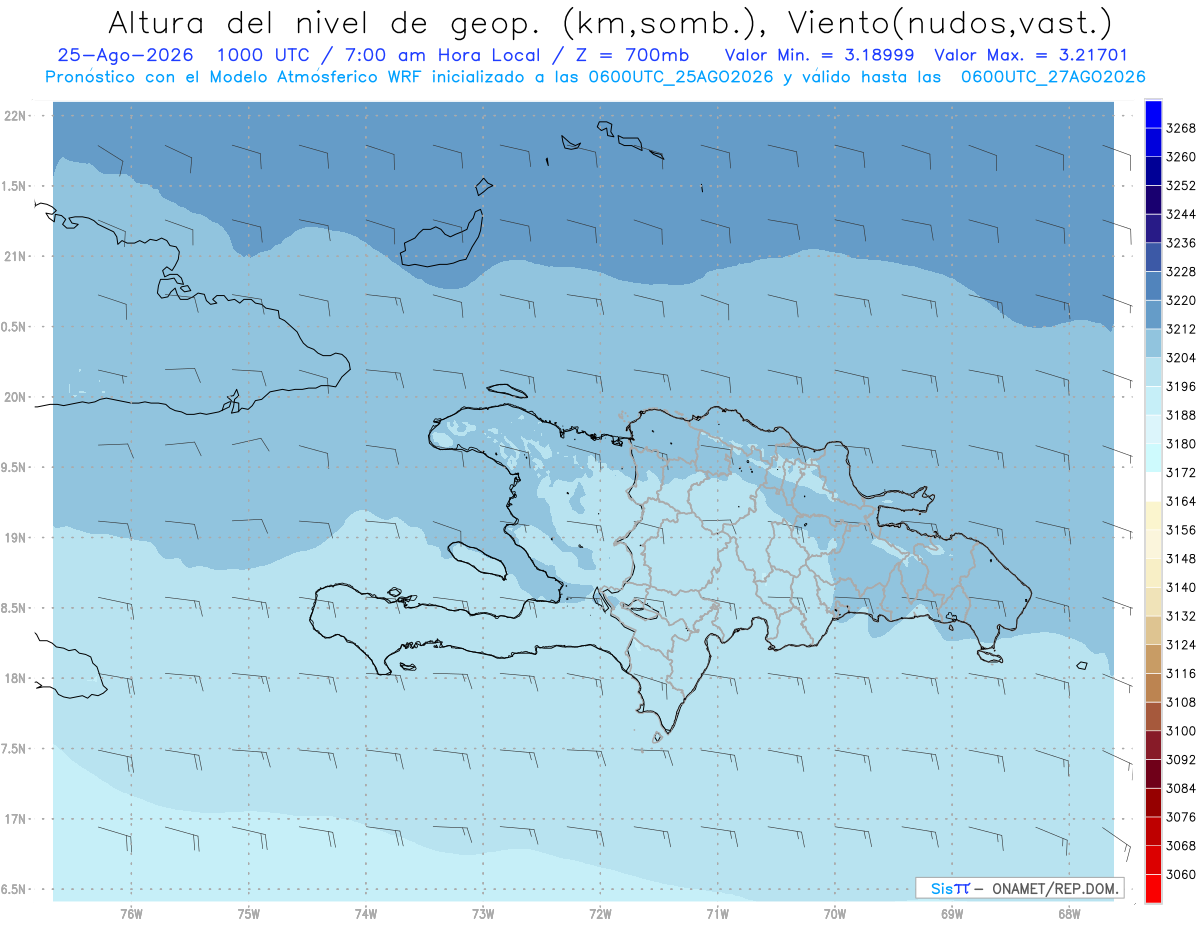The image size is (1200, 927).
Task: Click the '3172' color scale value
Action: coord(1180,472)
